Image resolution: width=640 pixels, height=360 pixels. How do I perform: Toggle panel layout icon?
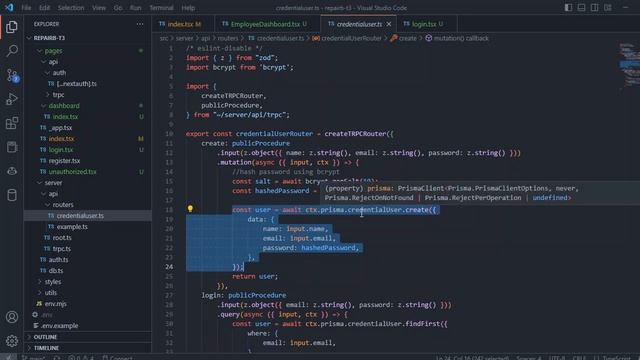click(581, 7)
